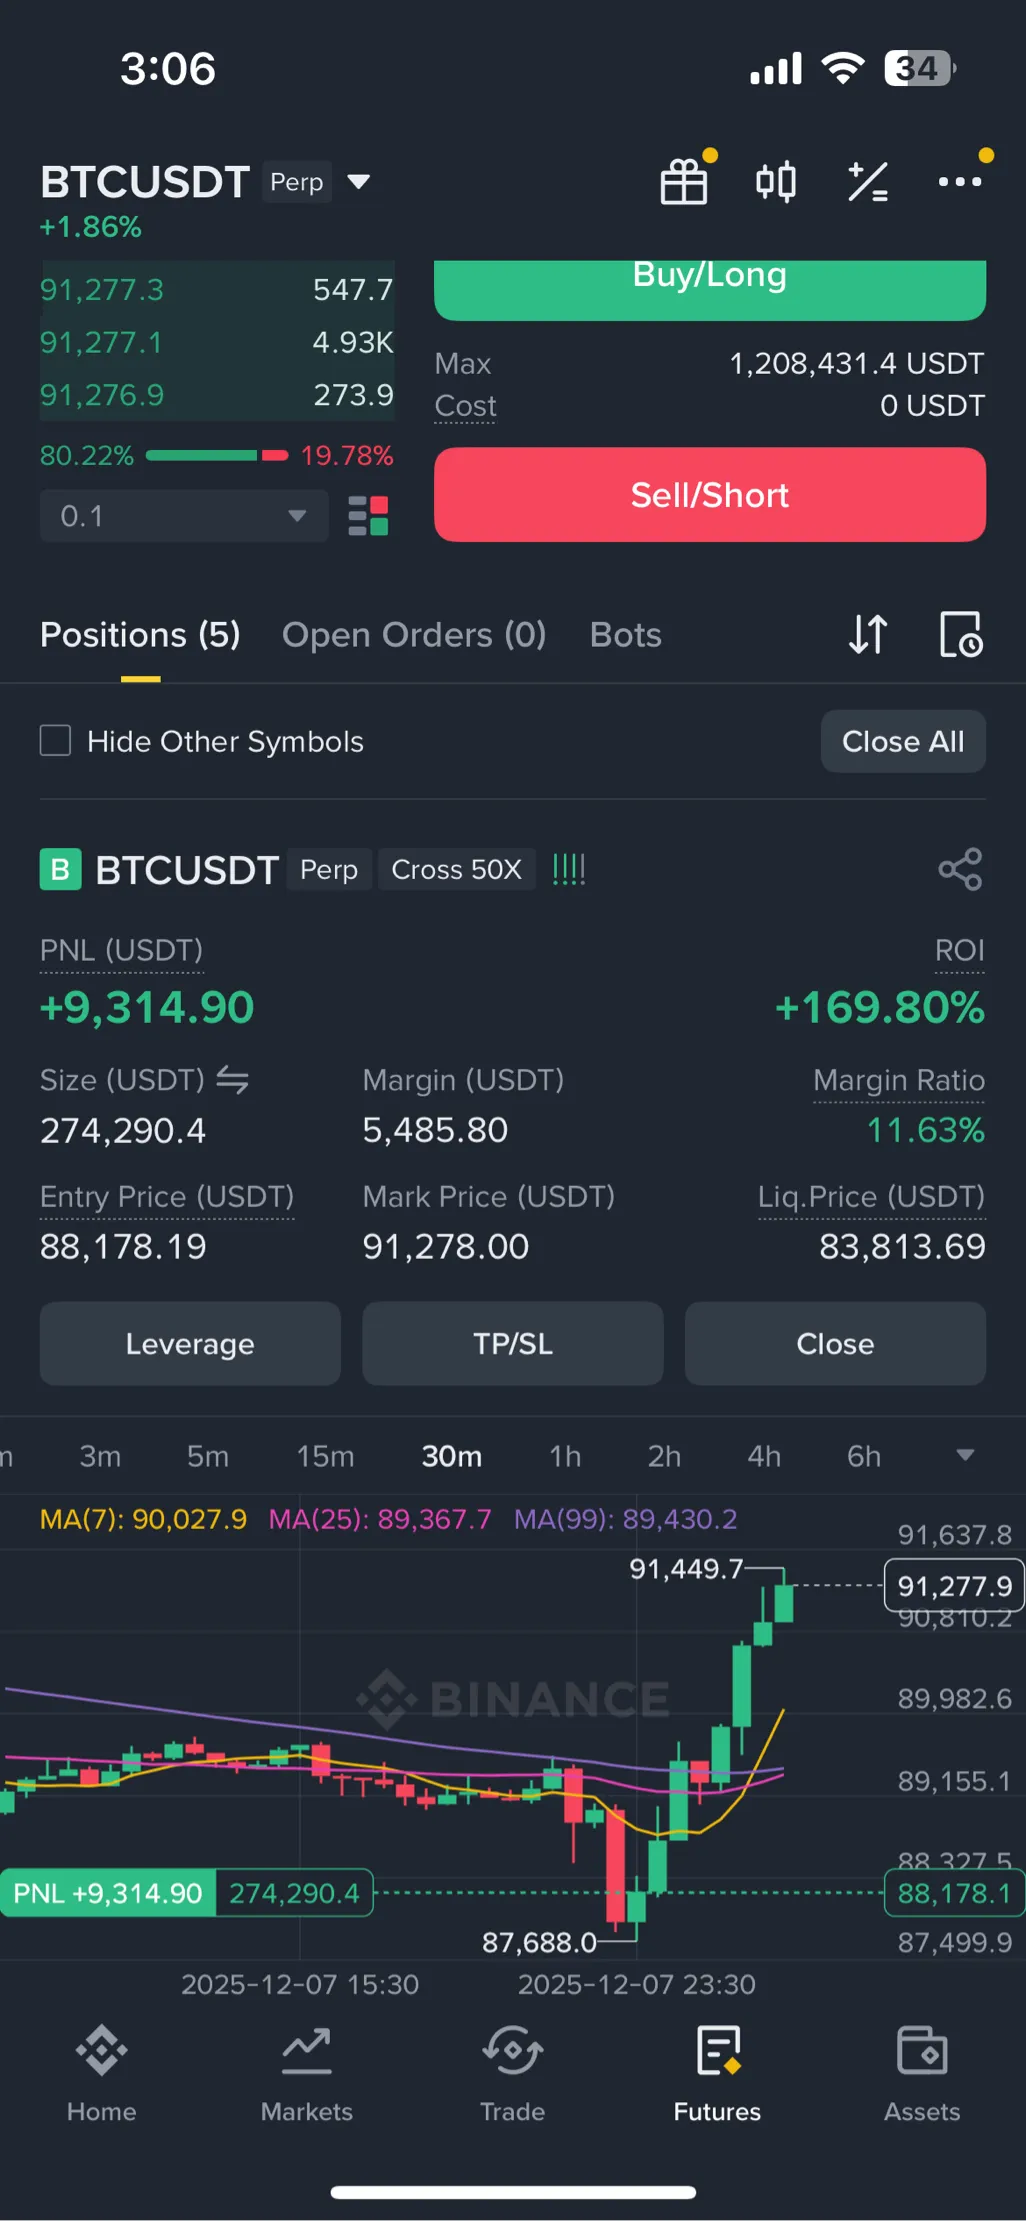Select the 15m chart interval
This screenshot has width=1026, height=2221.
click(x=325, y=1456)
